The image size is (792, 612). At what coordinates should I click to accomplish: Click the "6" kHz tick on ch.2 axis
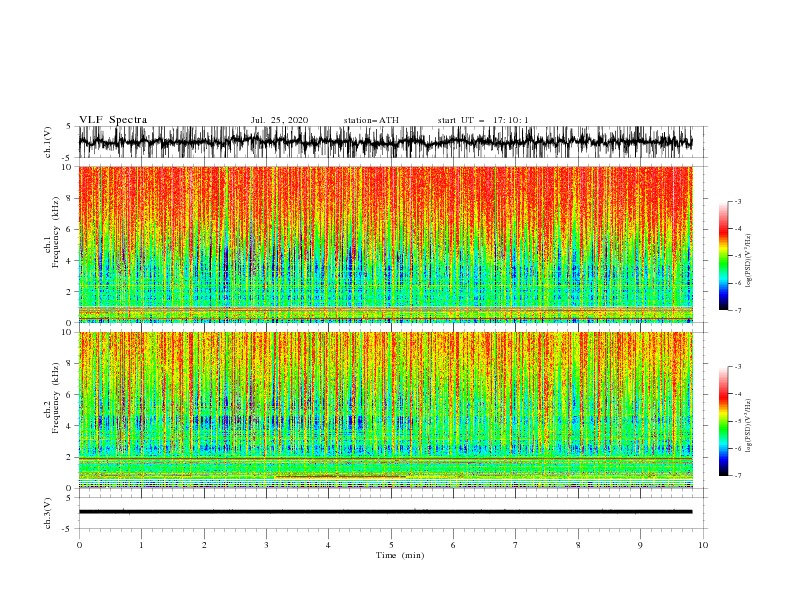pos(69,395)
